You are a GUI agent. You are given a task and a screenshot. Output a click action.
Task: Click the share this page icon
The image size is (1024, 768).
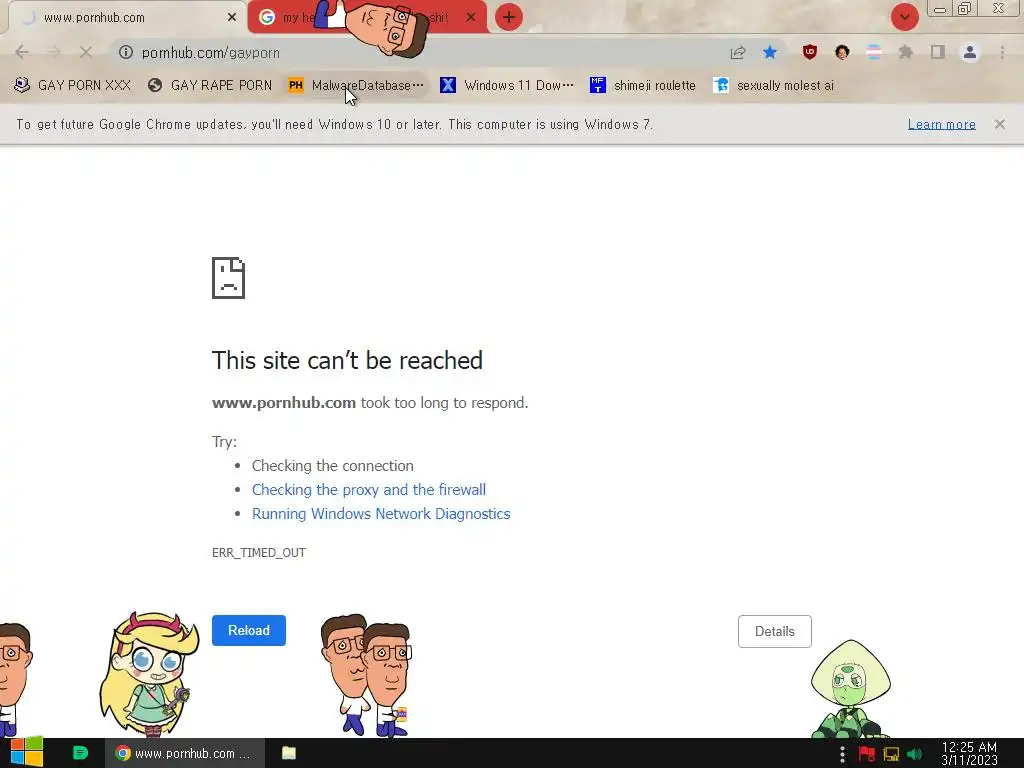[x=738, y=52]
